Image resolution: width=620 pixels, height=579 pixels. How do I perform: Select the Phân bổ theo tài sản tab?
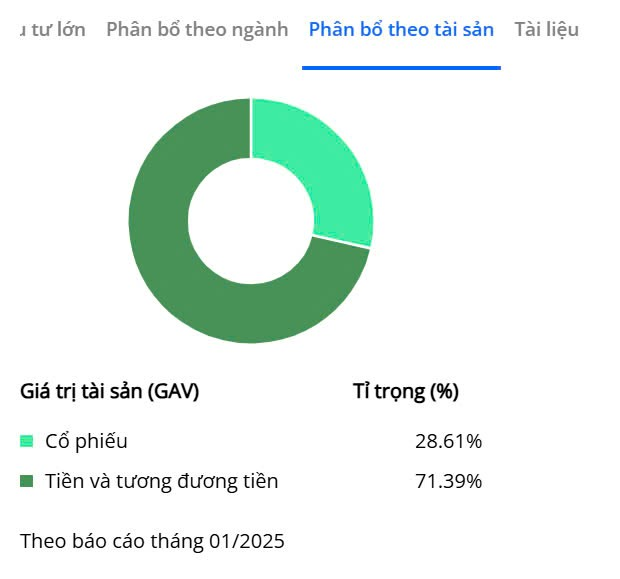point(401,29)
